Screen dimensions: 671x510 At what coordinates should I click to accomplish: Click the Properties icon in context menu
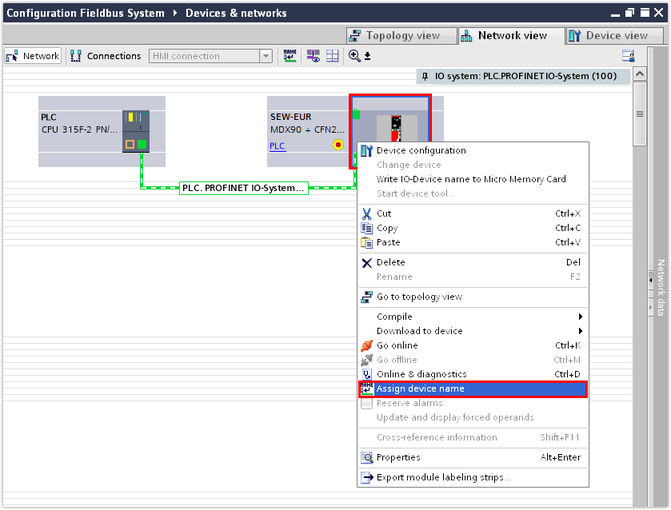tap(367, 458)
